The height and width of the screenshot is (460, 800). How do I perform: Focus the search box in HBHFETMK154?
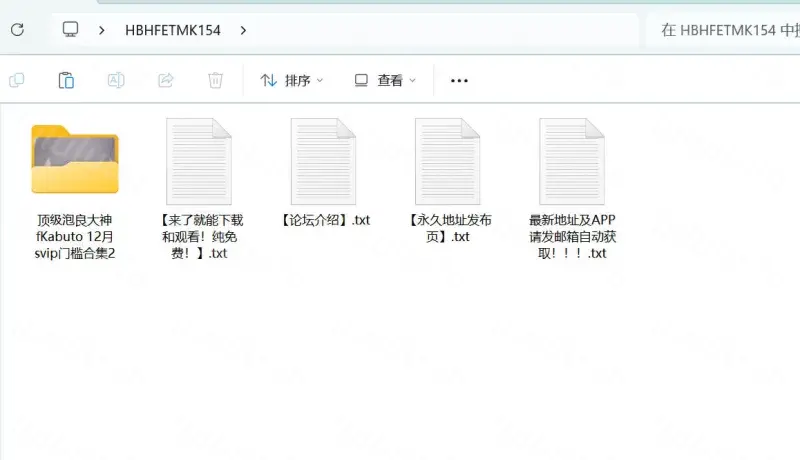(723, 31)
